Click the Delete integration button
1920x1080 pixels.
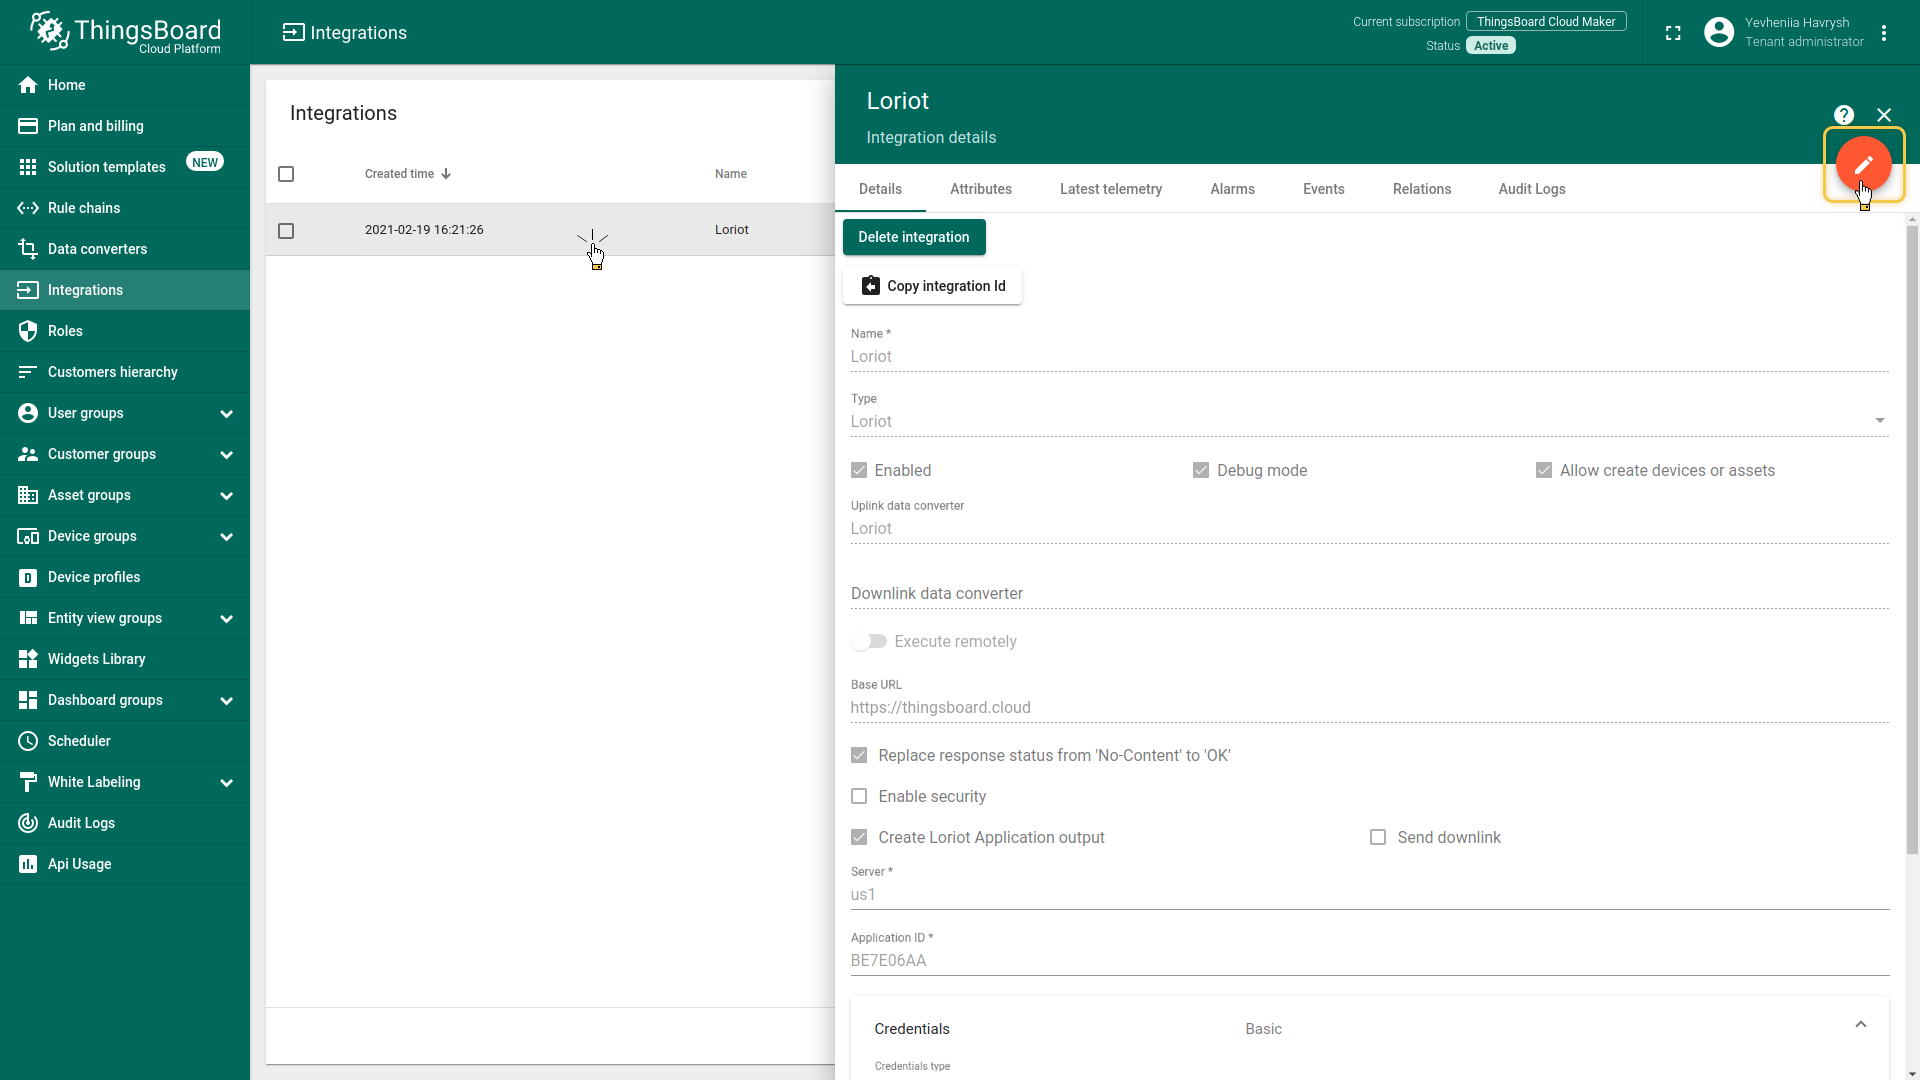tap(913, 237)
